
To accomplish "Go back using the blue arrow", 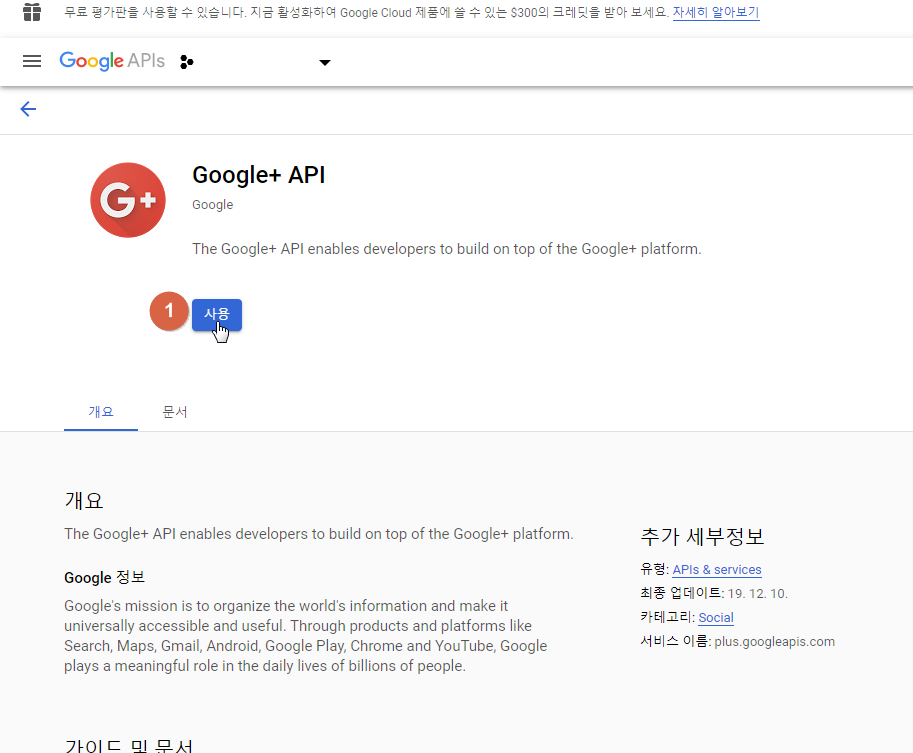I will pos(29,109).
